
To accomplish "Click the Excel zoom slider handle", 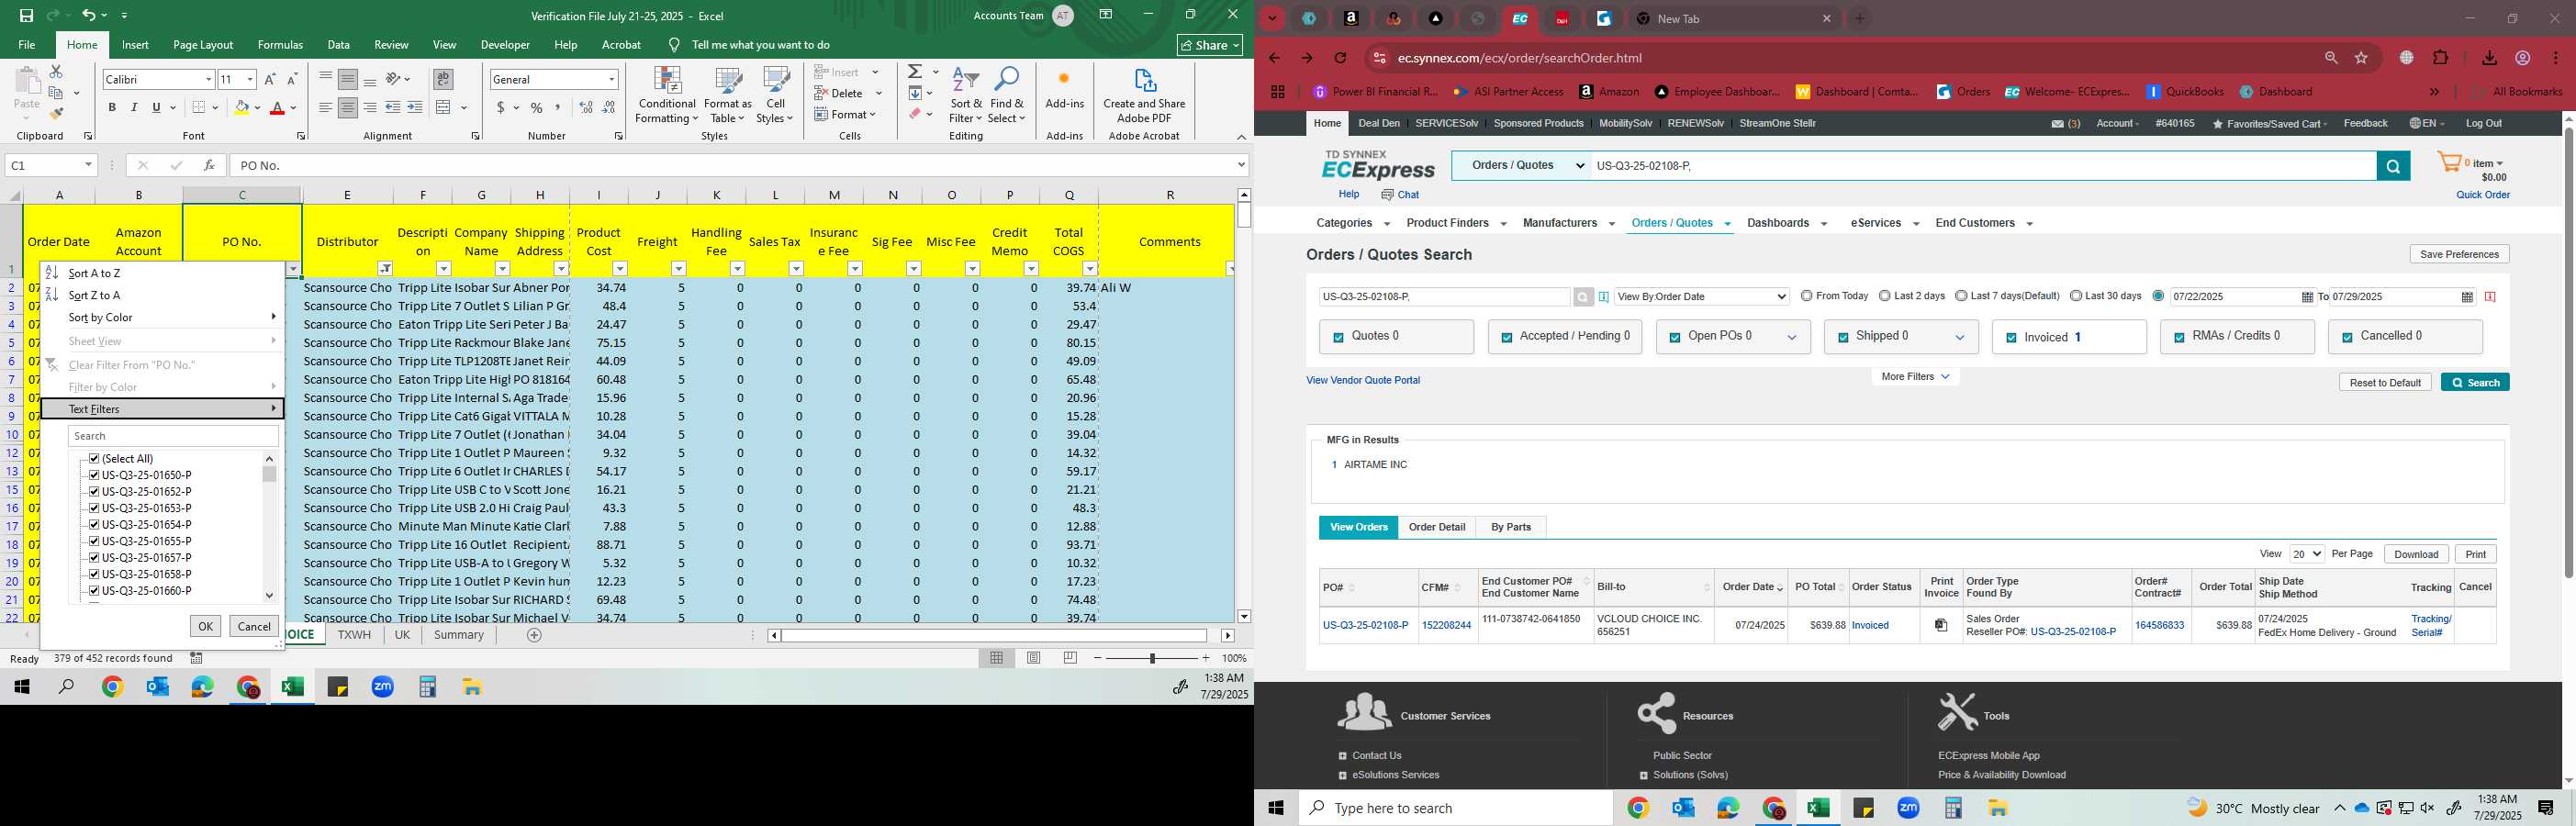I will 1152,658.
